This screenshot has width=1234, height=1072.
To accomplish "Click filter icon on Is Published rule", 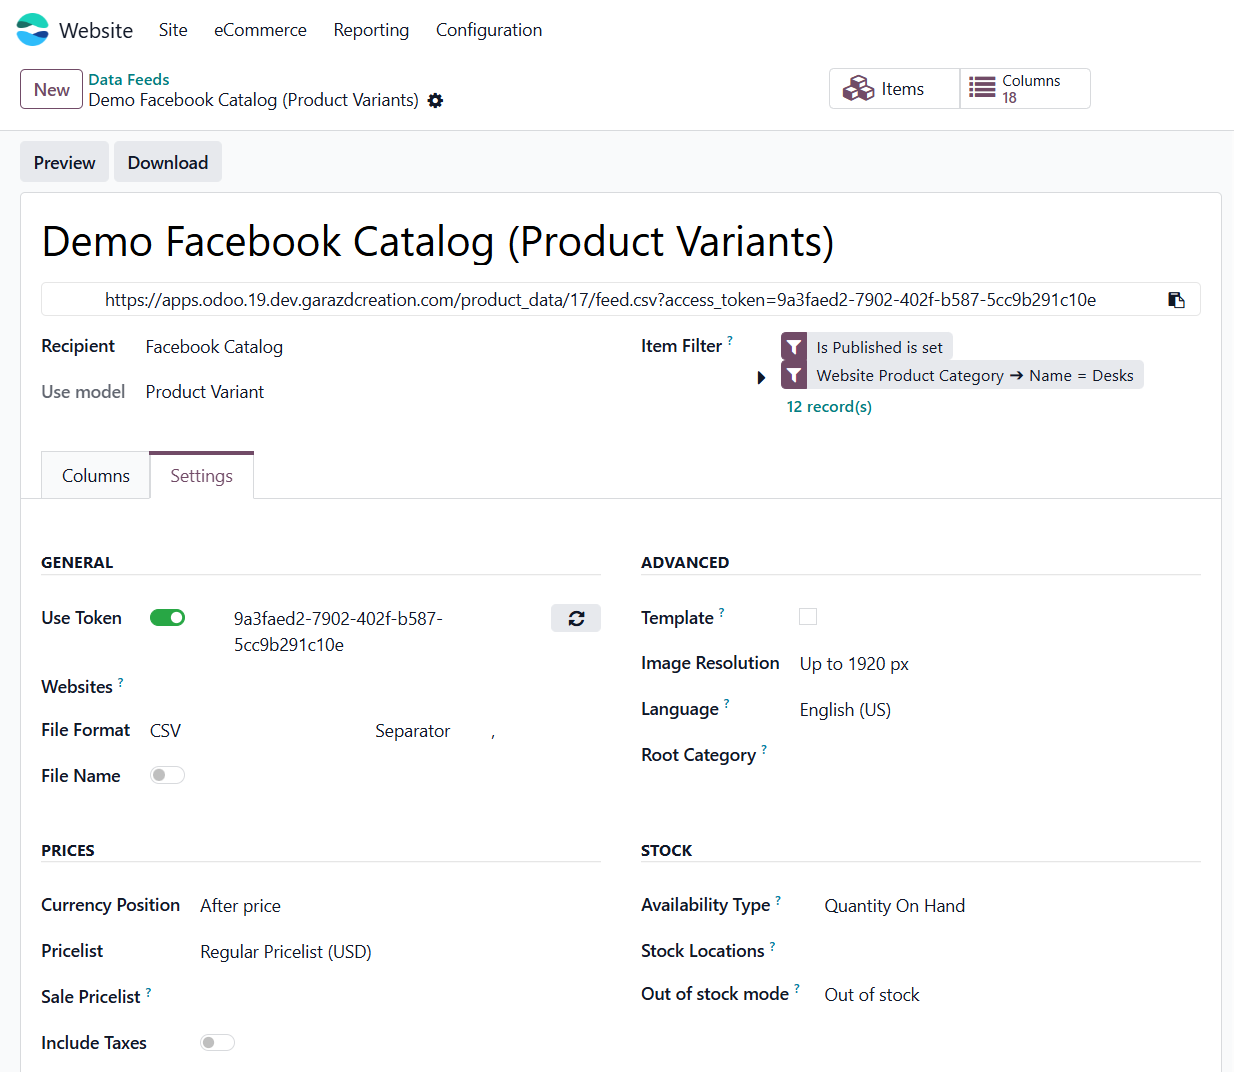I will [x=794, y=347].
